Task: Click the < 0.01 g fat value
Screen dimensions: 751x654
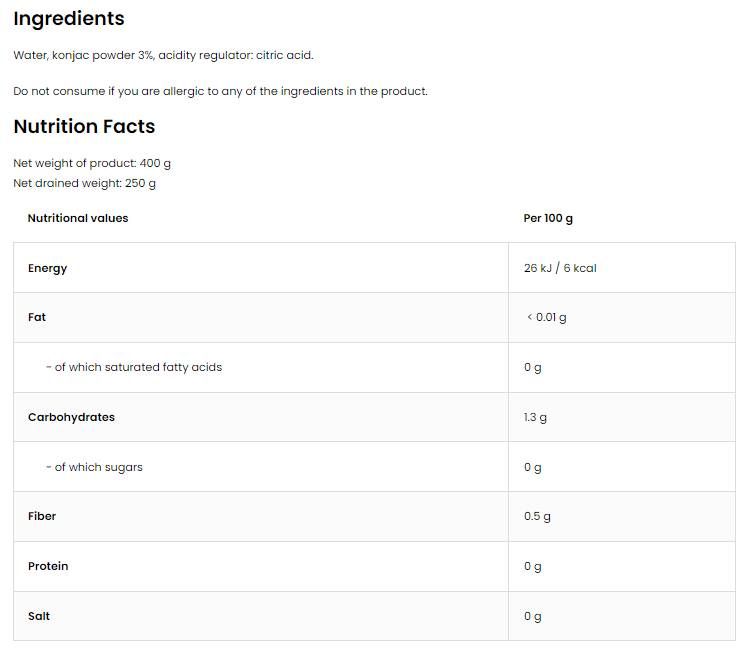Action: 546,317
